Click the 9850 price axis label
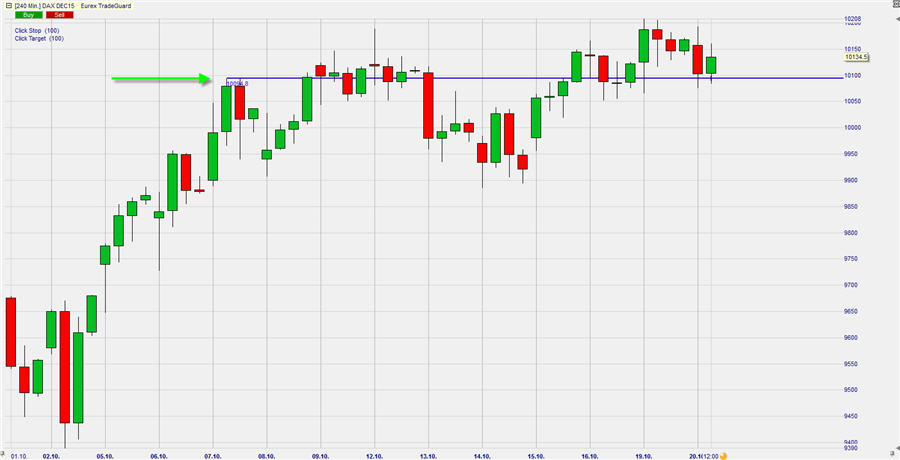Image resolution: width=900 pixels, height=460 pixels. [x=851, y=207]
